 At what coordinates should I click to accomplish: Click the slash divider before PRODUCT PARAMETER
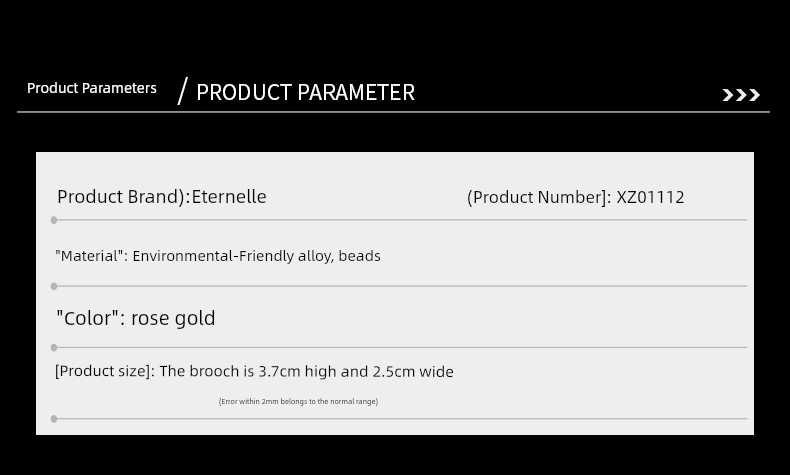[182, 91]
